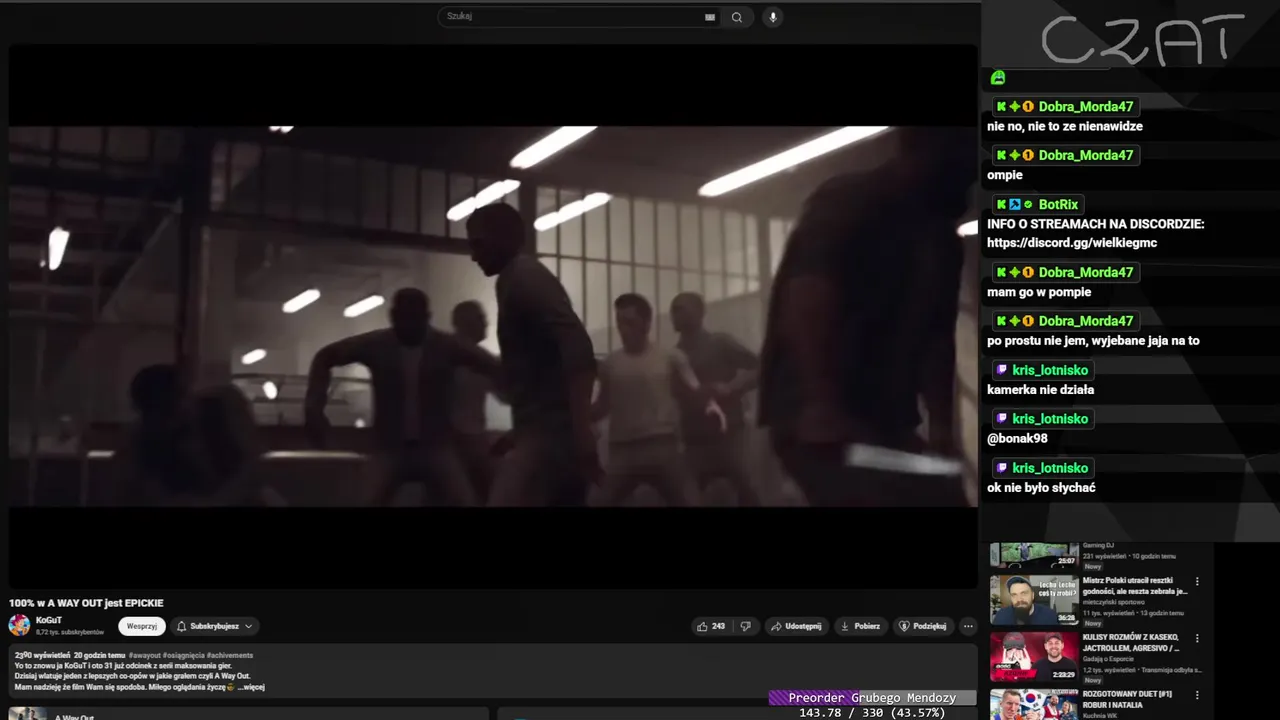Viewport: 1280px width, 720px height.
Task: Expand the Subskrybujesz subscription dropdown
Action: pos(215,626)
